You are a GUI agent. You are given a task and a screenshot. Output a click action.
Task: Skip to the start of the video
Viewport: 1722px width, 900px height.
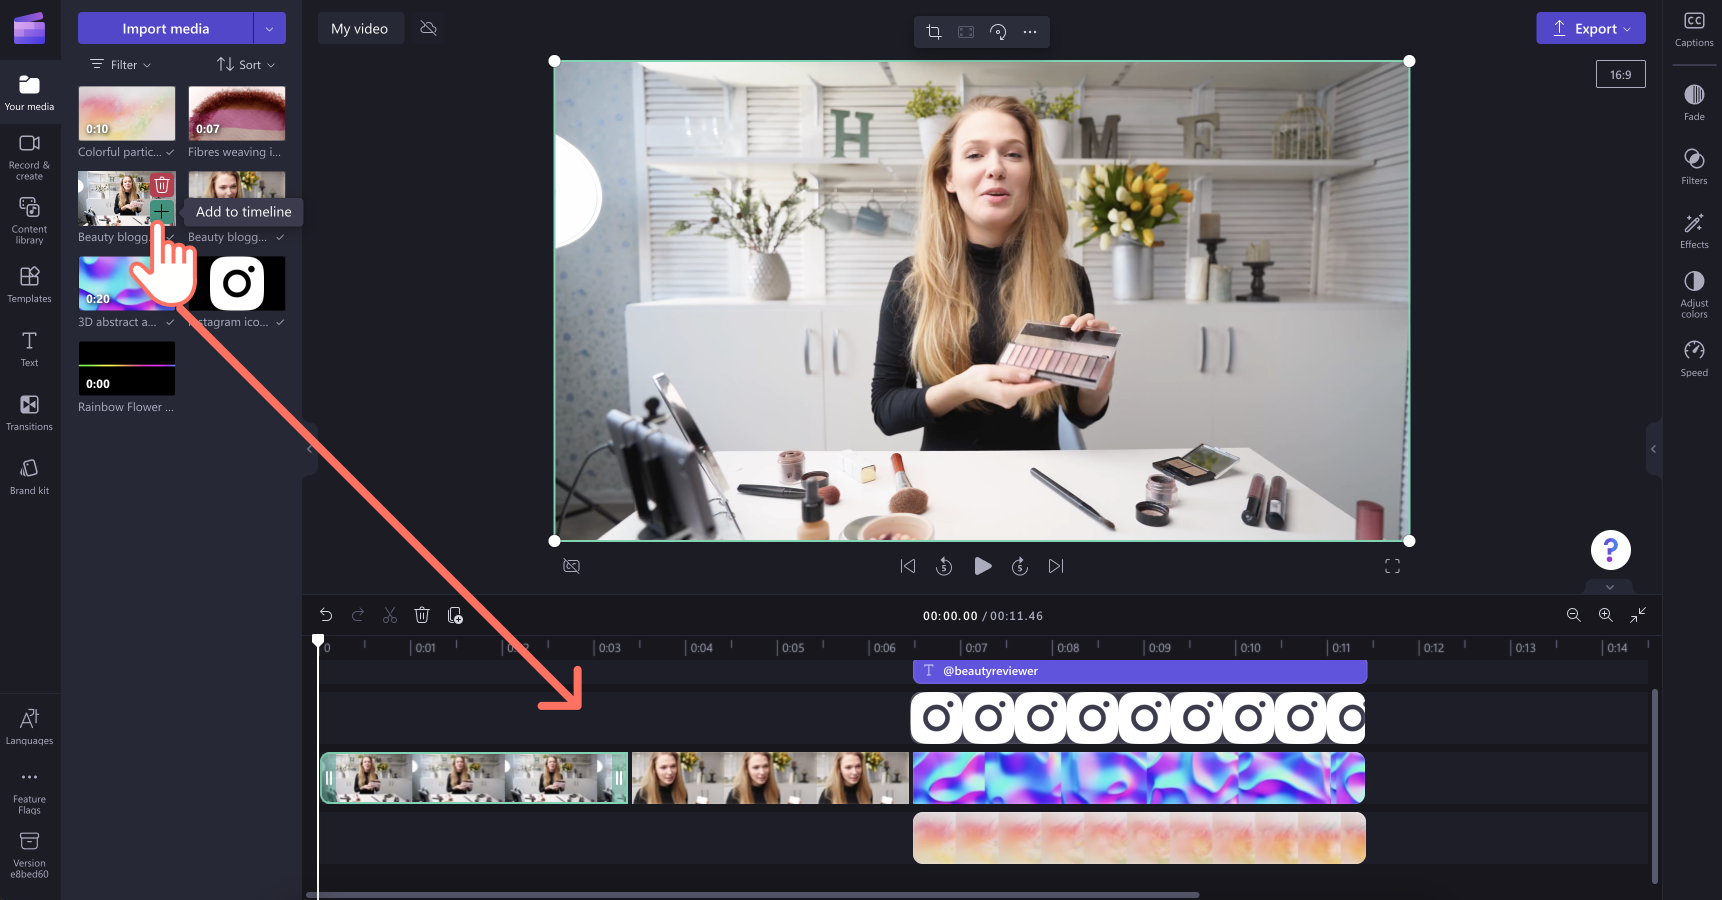[x=908, y=566]
